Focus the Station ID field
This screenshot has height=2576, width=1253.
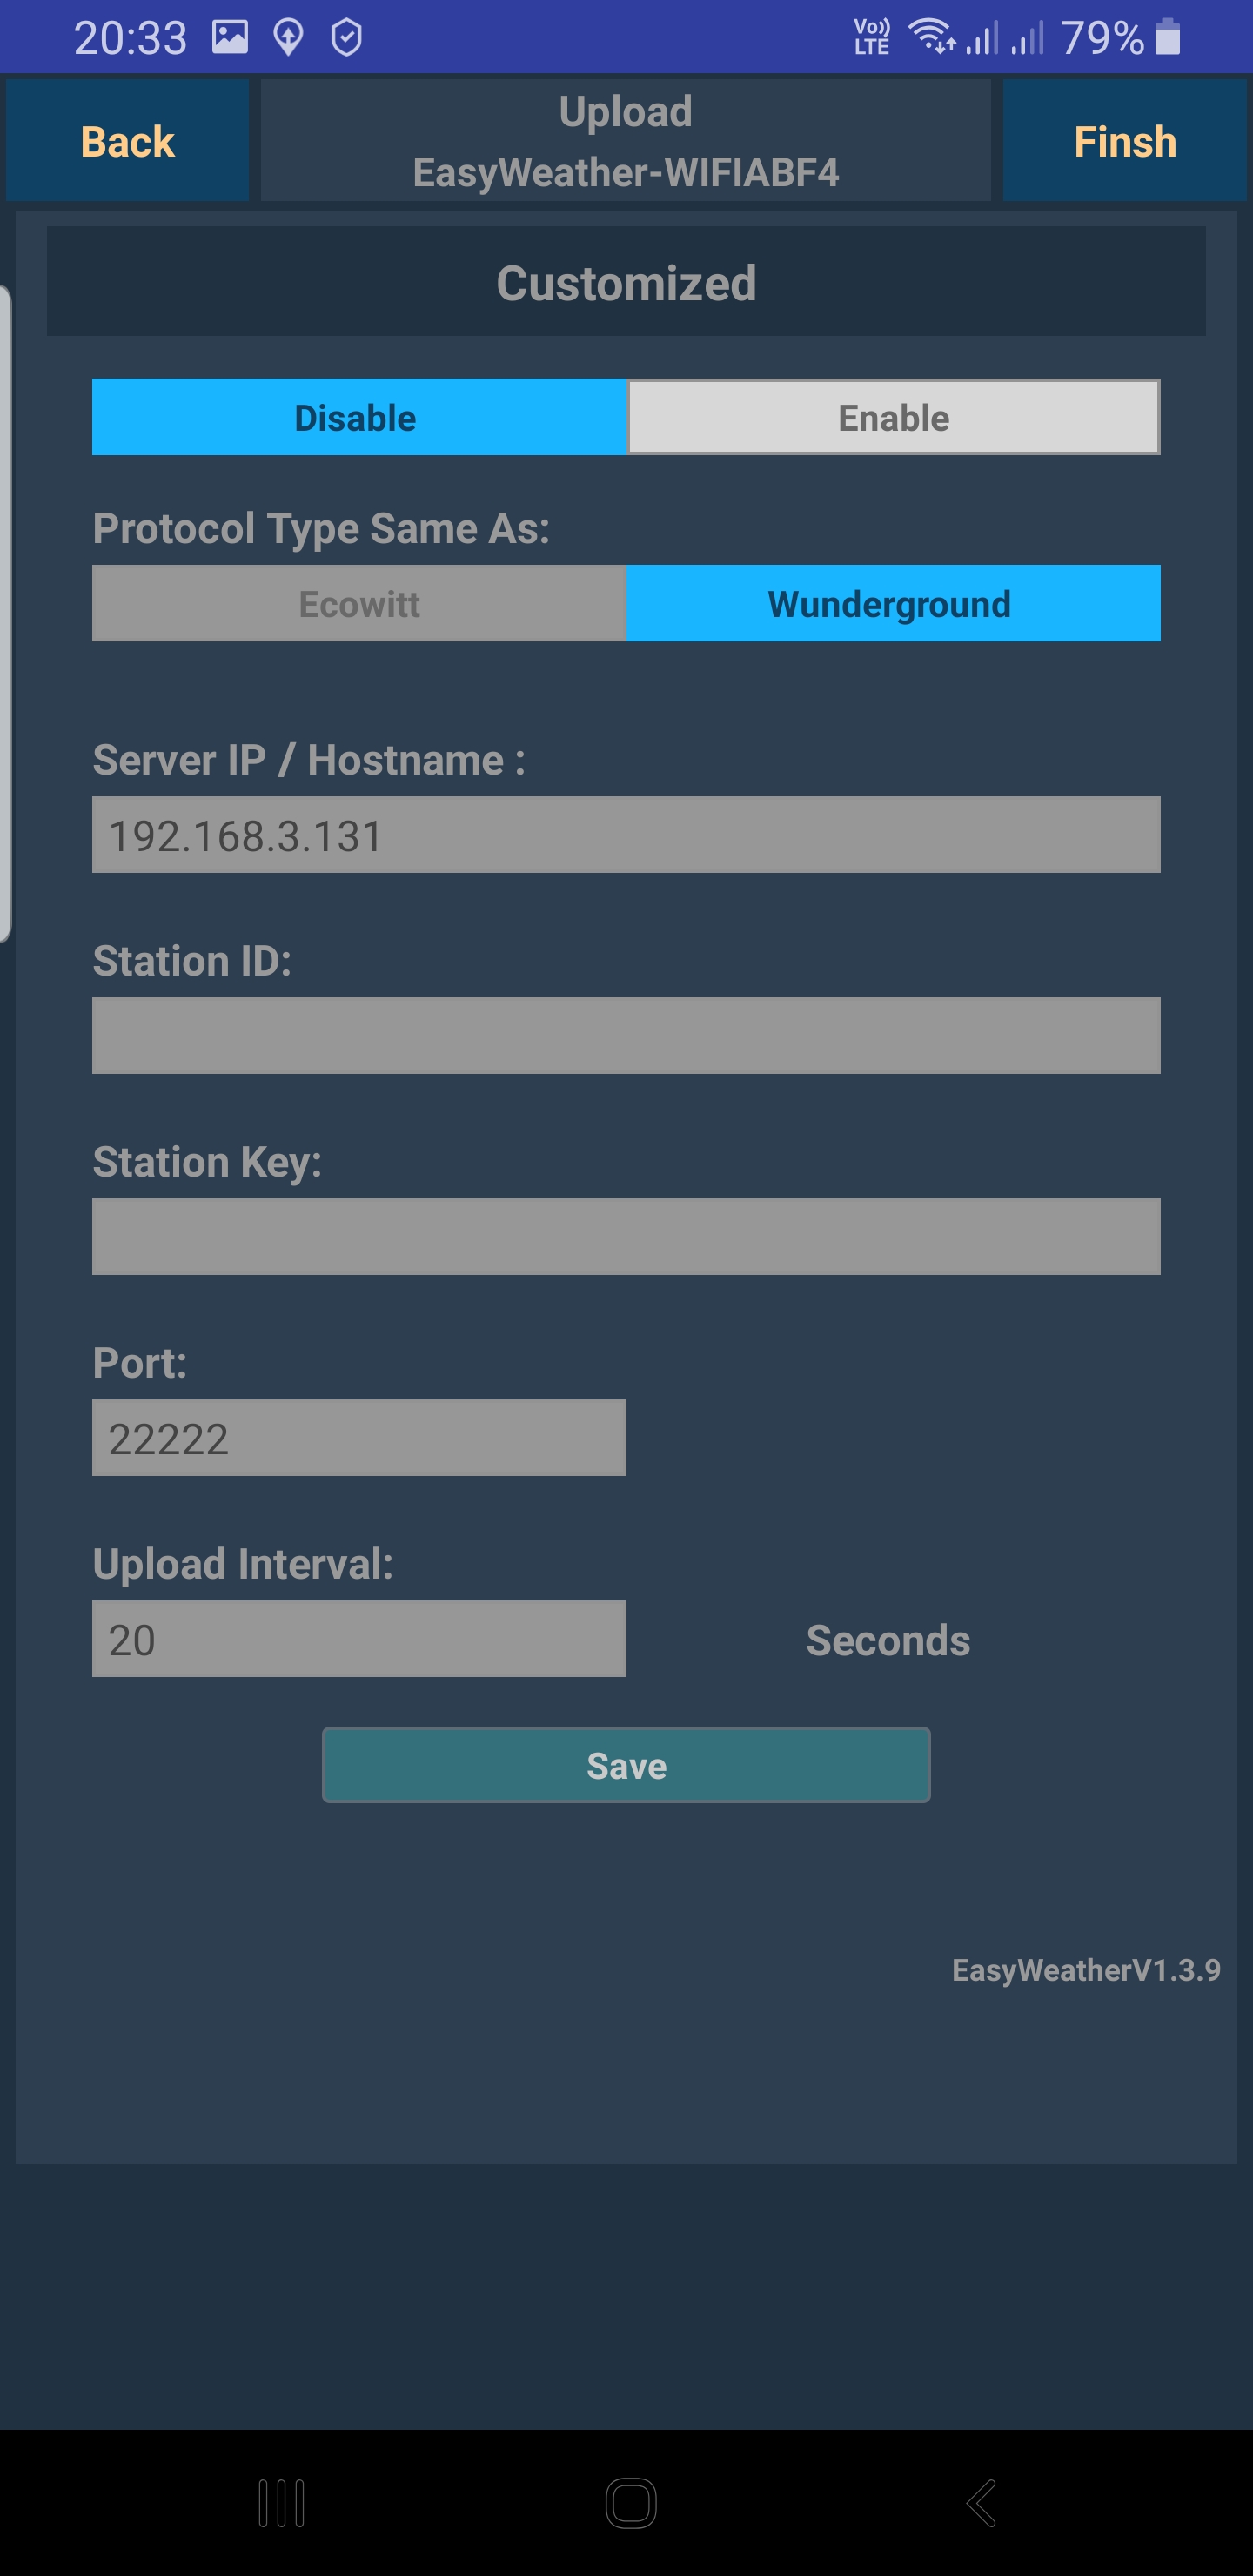click(x=626, y=1036)
